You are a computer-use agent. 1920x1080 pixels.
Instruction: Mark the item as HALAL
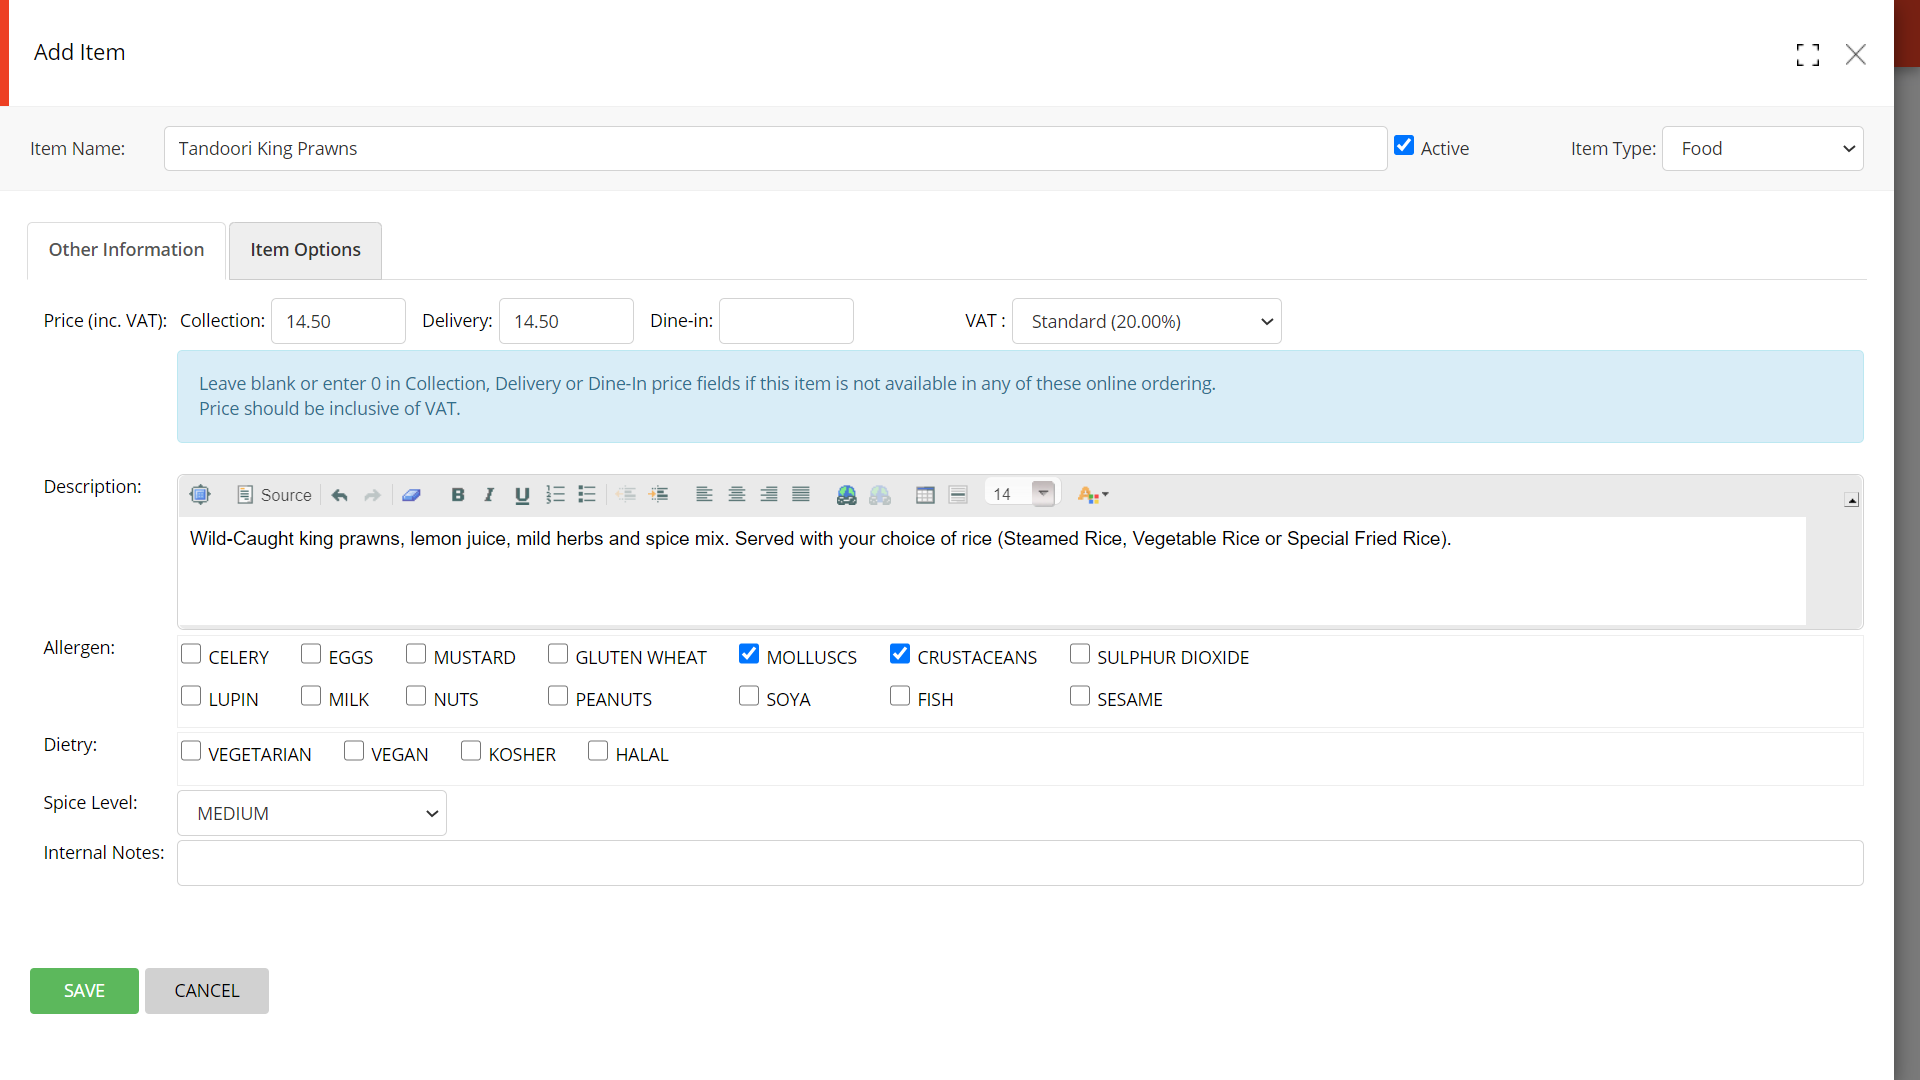point(598,751)
